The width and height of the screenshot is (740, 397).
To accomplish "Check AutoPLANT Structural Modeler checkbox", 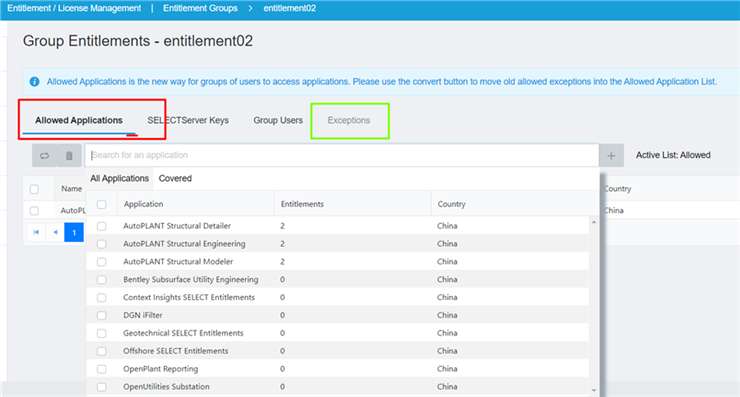I will pos(101,262).
